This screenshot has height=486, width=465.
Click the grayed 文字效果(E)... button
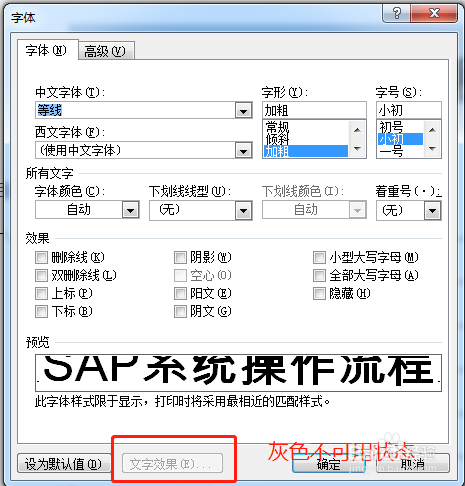[172, 463]
